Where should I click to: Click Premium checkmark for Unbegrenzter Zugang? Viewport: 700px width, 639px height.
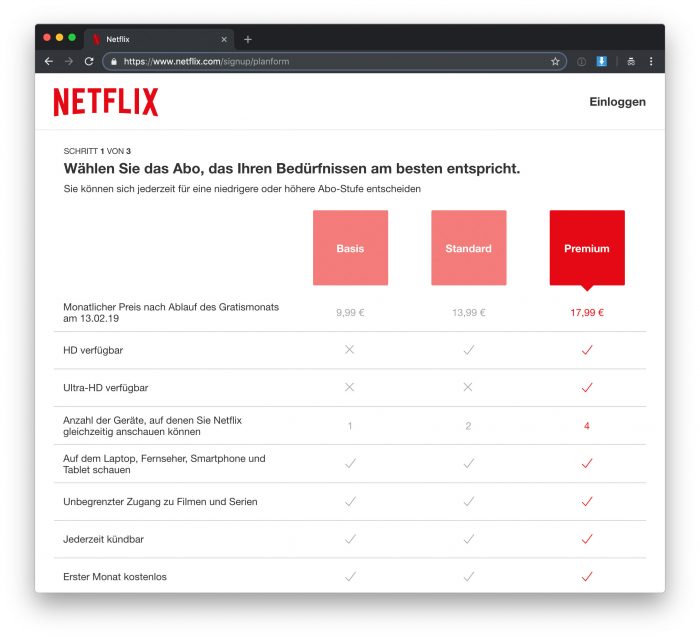[587, 501]
